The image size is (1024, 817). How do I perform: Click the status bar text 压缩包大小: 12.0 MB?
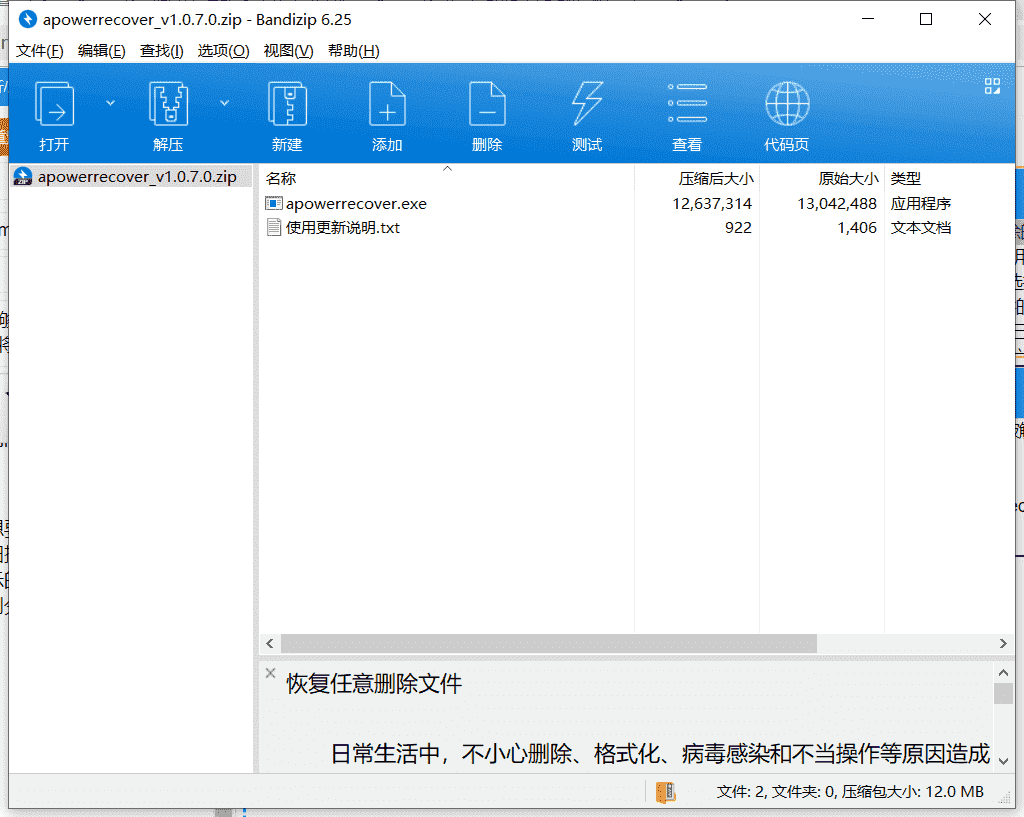(x=912, y=792)
